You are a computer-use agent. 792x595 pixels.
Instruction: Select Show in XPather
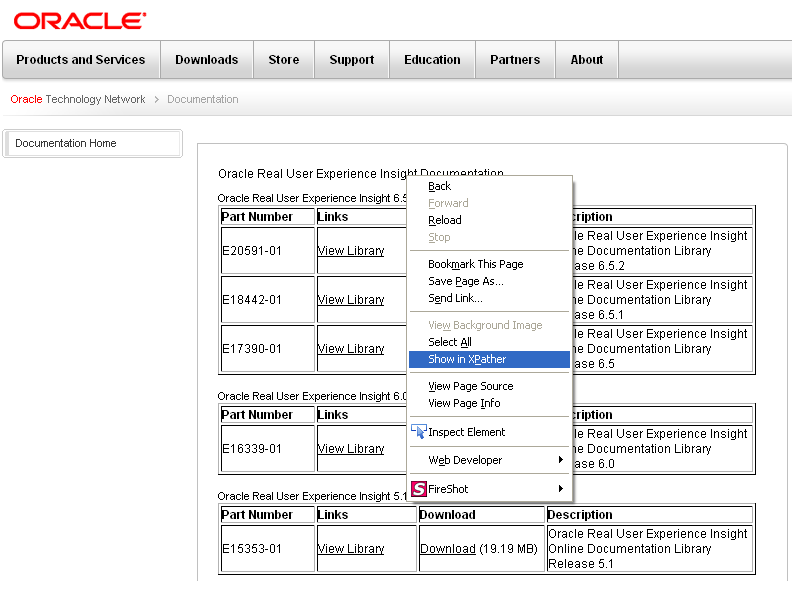click(x=489, y=359)
